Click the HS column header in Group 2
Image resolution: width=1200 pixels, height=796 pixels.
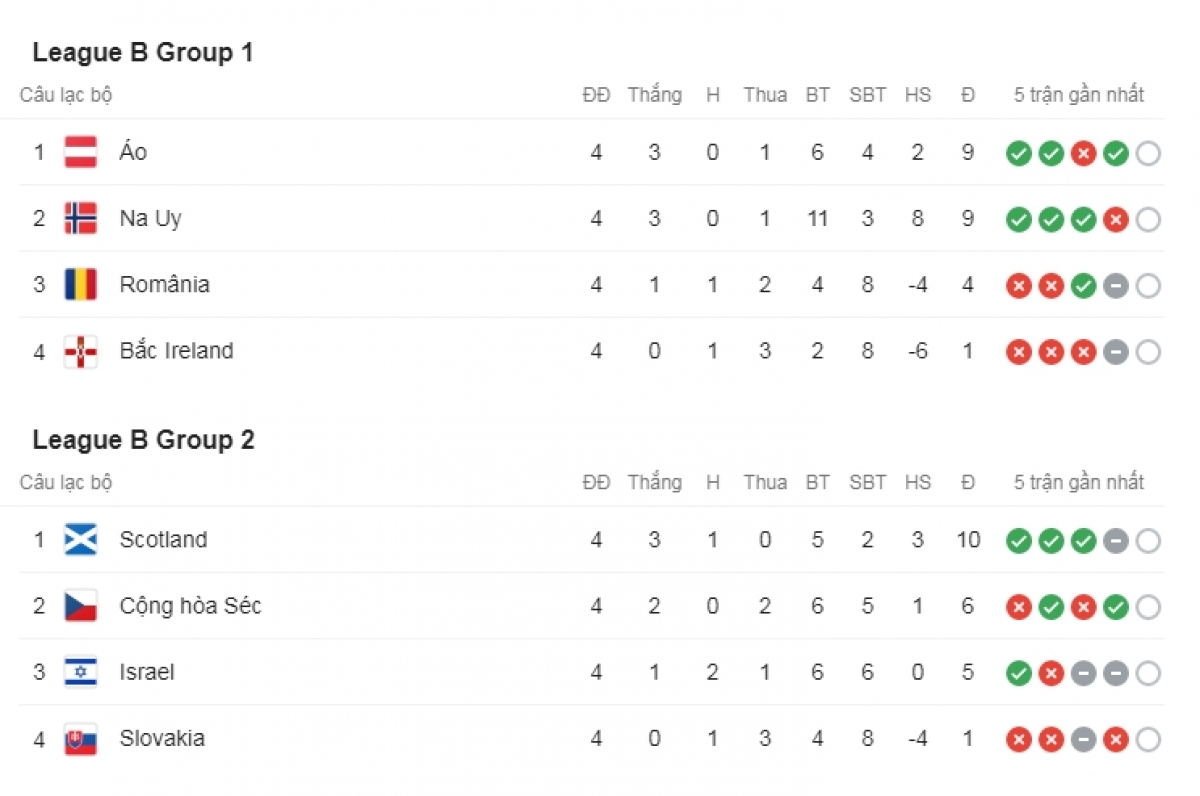point(917,482)
